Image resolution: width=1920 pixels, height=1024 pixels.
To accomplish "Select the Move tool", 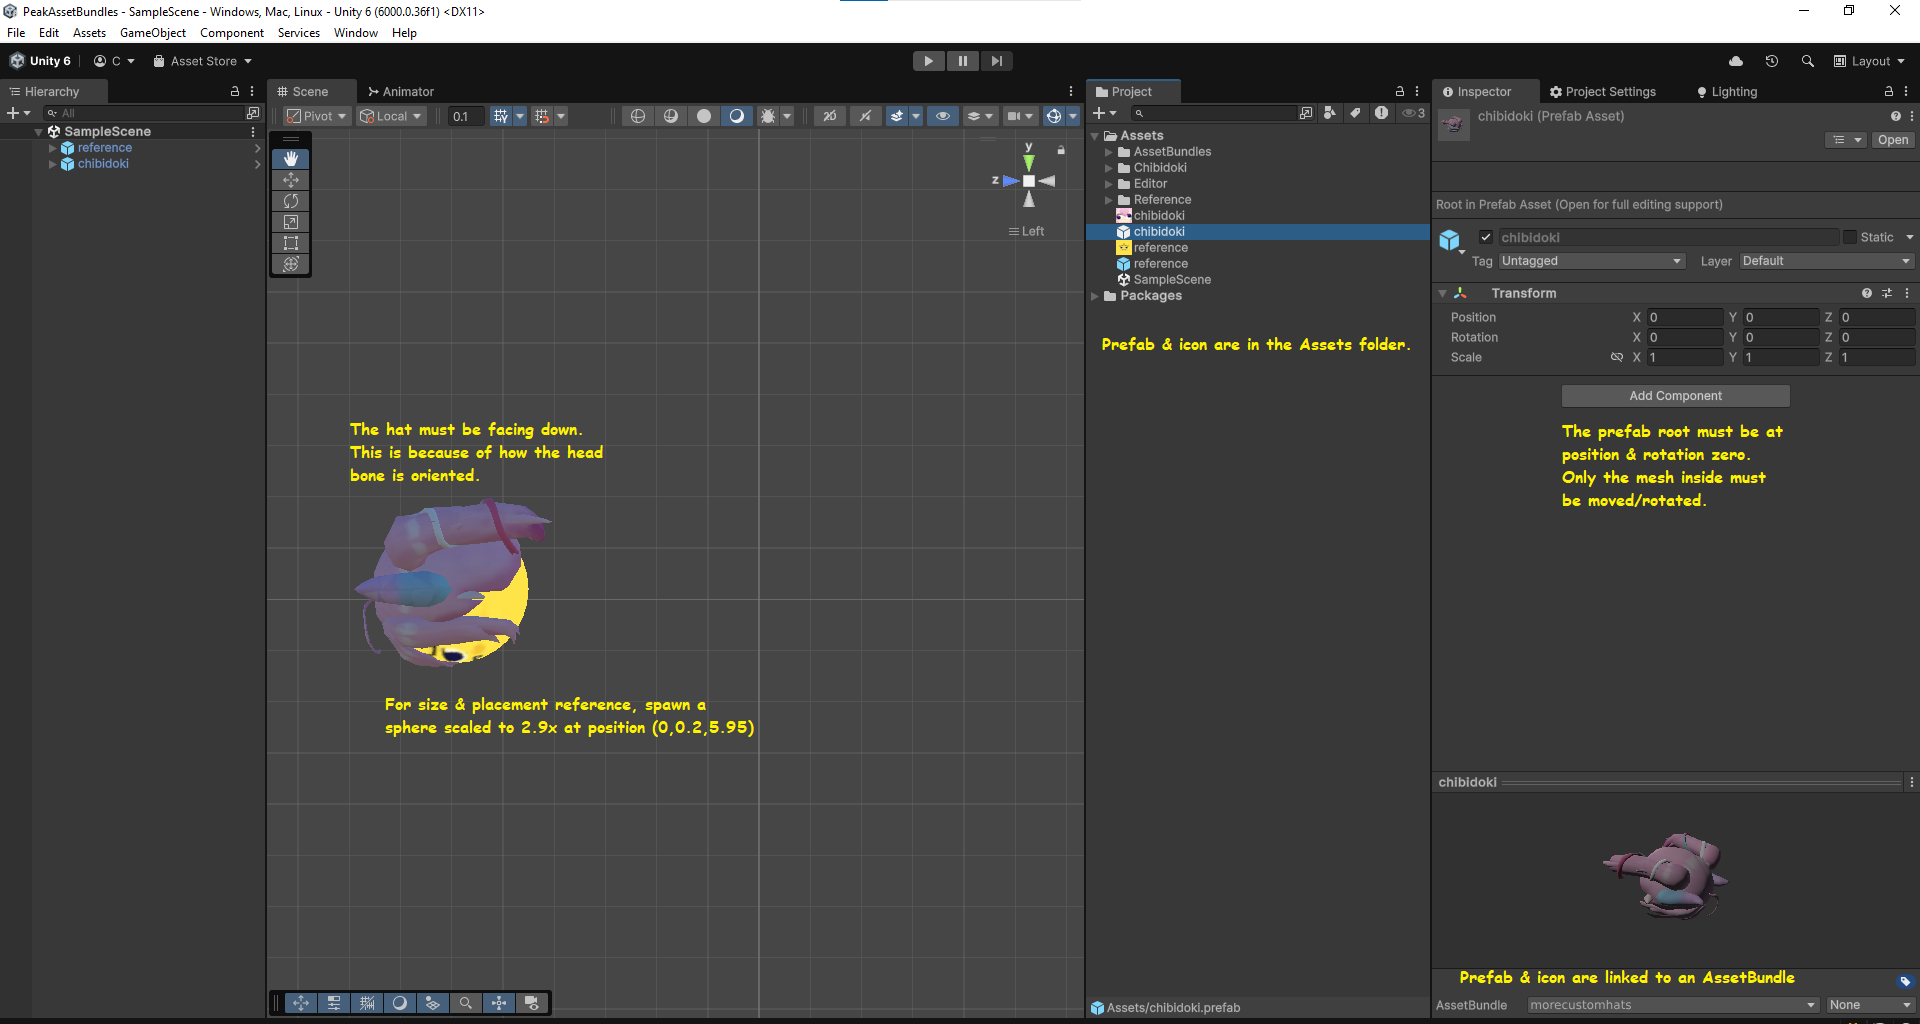I will tap(291, 180).
